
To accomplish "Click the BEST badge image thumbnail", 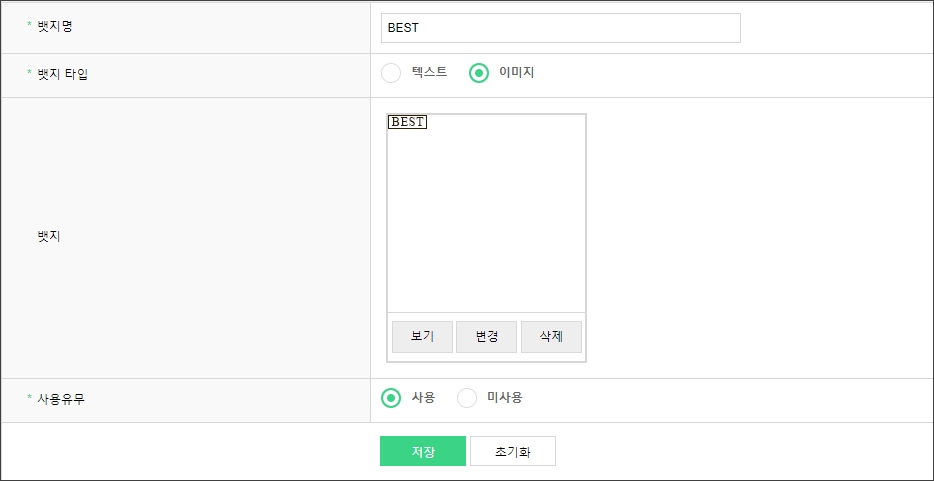I will [x=407, y=122].
